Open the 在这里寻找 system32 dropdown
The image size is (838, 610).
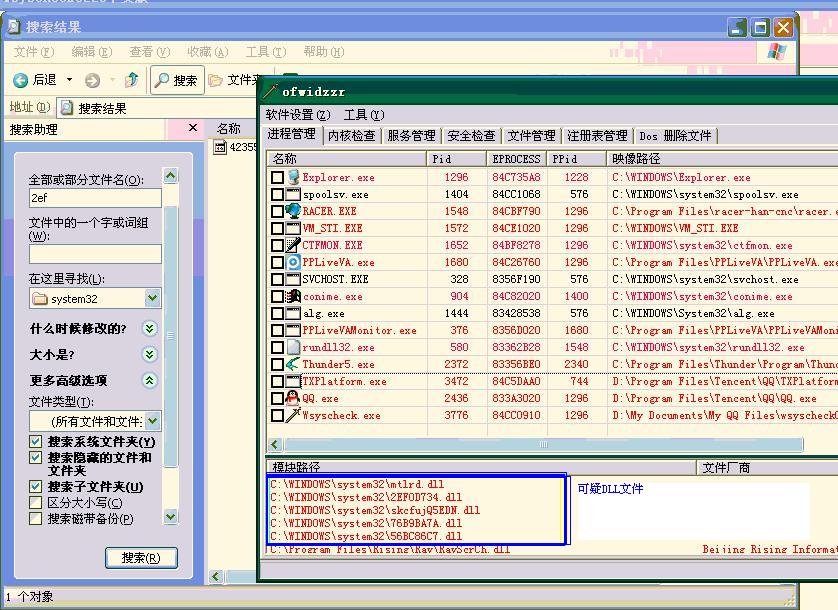[x=152, y=298]
